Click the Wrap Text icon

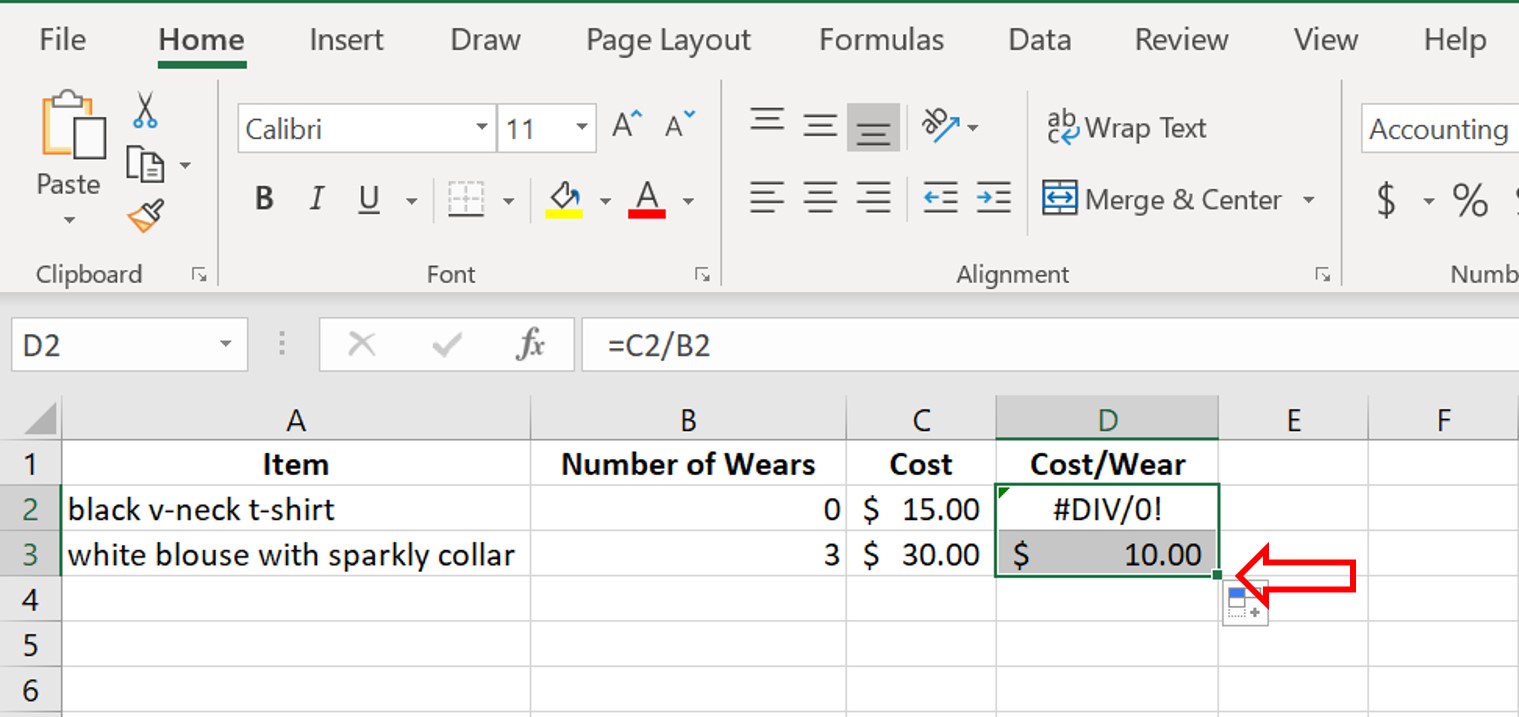coord(1125,127)
